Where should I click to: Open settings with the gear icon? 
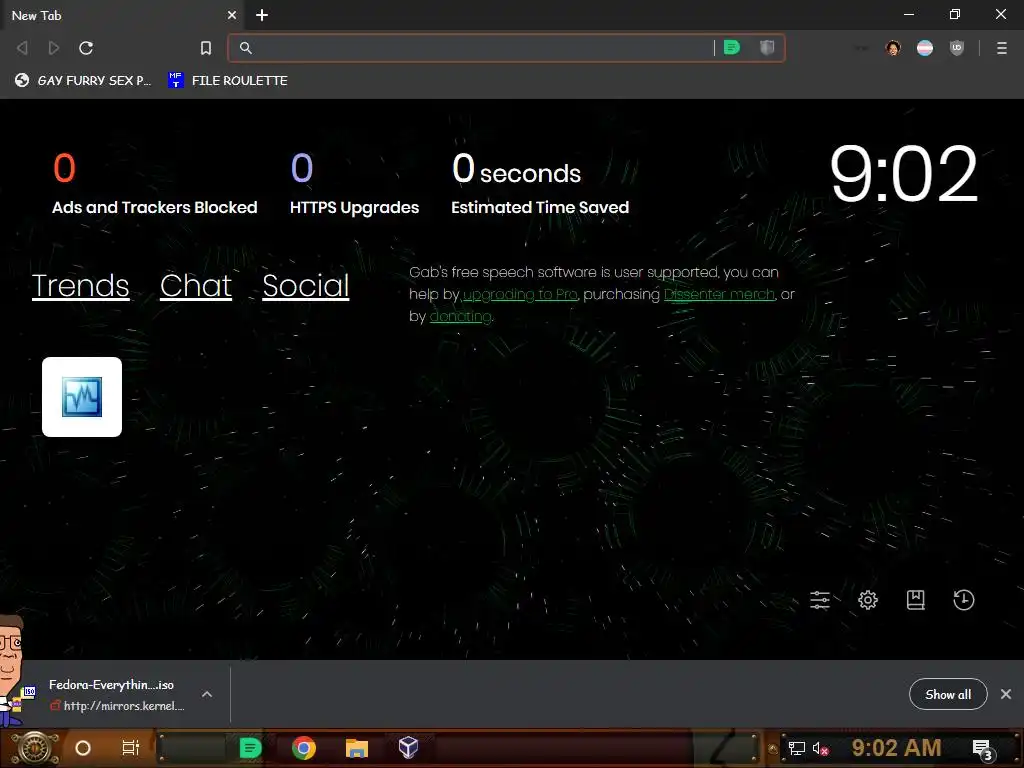pyautogui.click(x=868, y=600)
